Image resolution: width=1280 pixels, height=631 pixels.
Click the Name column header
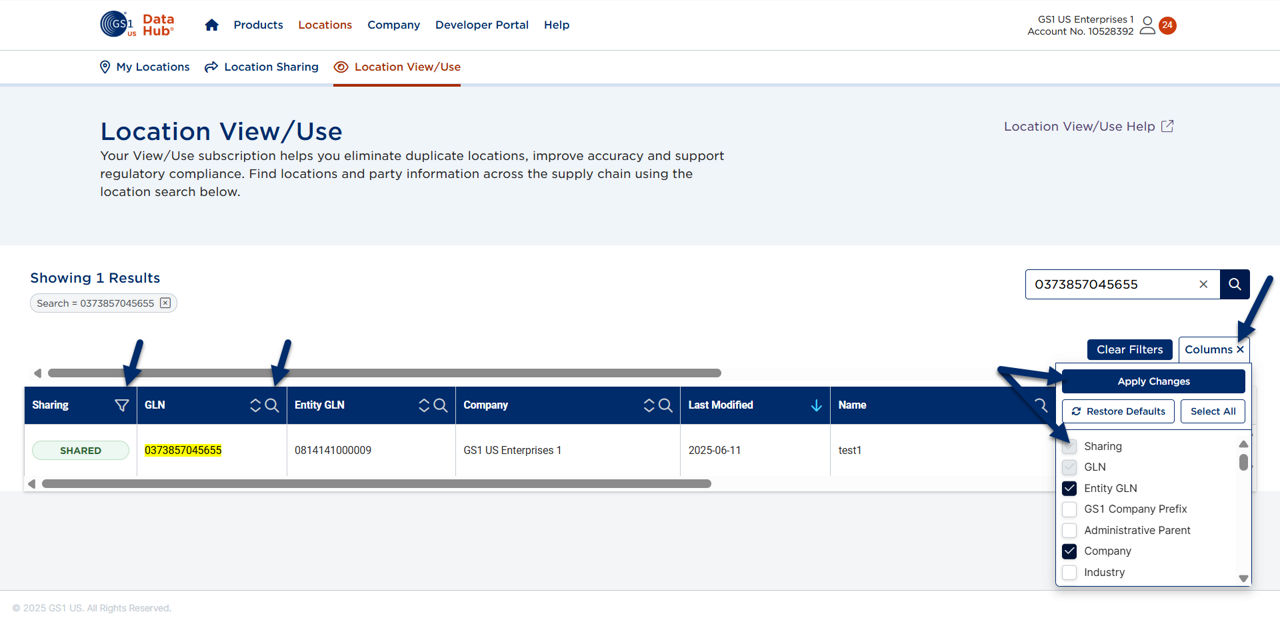pyautogui.click(x=852, y=405)
